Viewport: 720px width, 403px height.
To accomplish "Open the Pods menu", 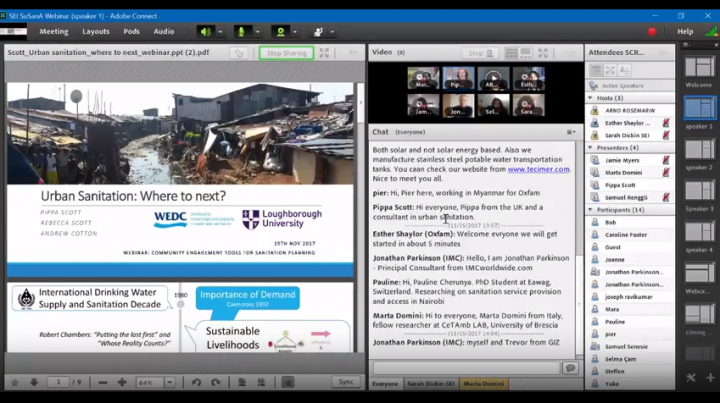I will (x=132, y=32).
